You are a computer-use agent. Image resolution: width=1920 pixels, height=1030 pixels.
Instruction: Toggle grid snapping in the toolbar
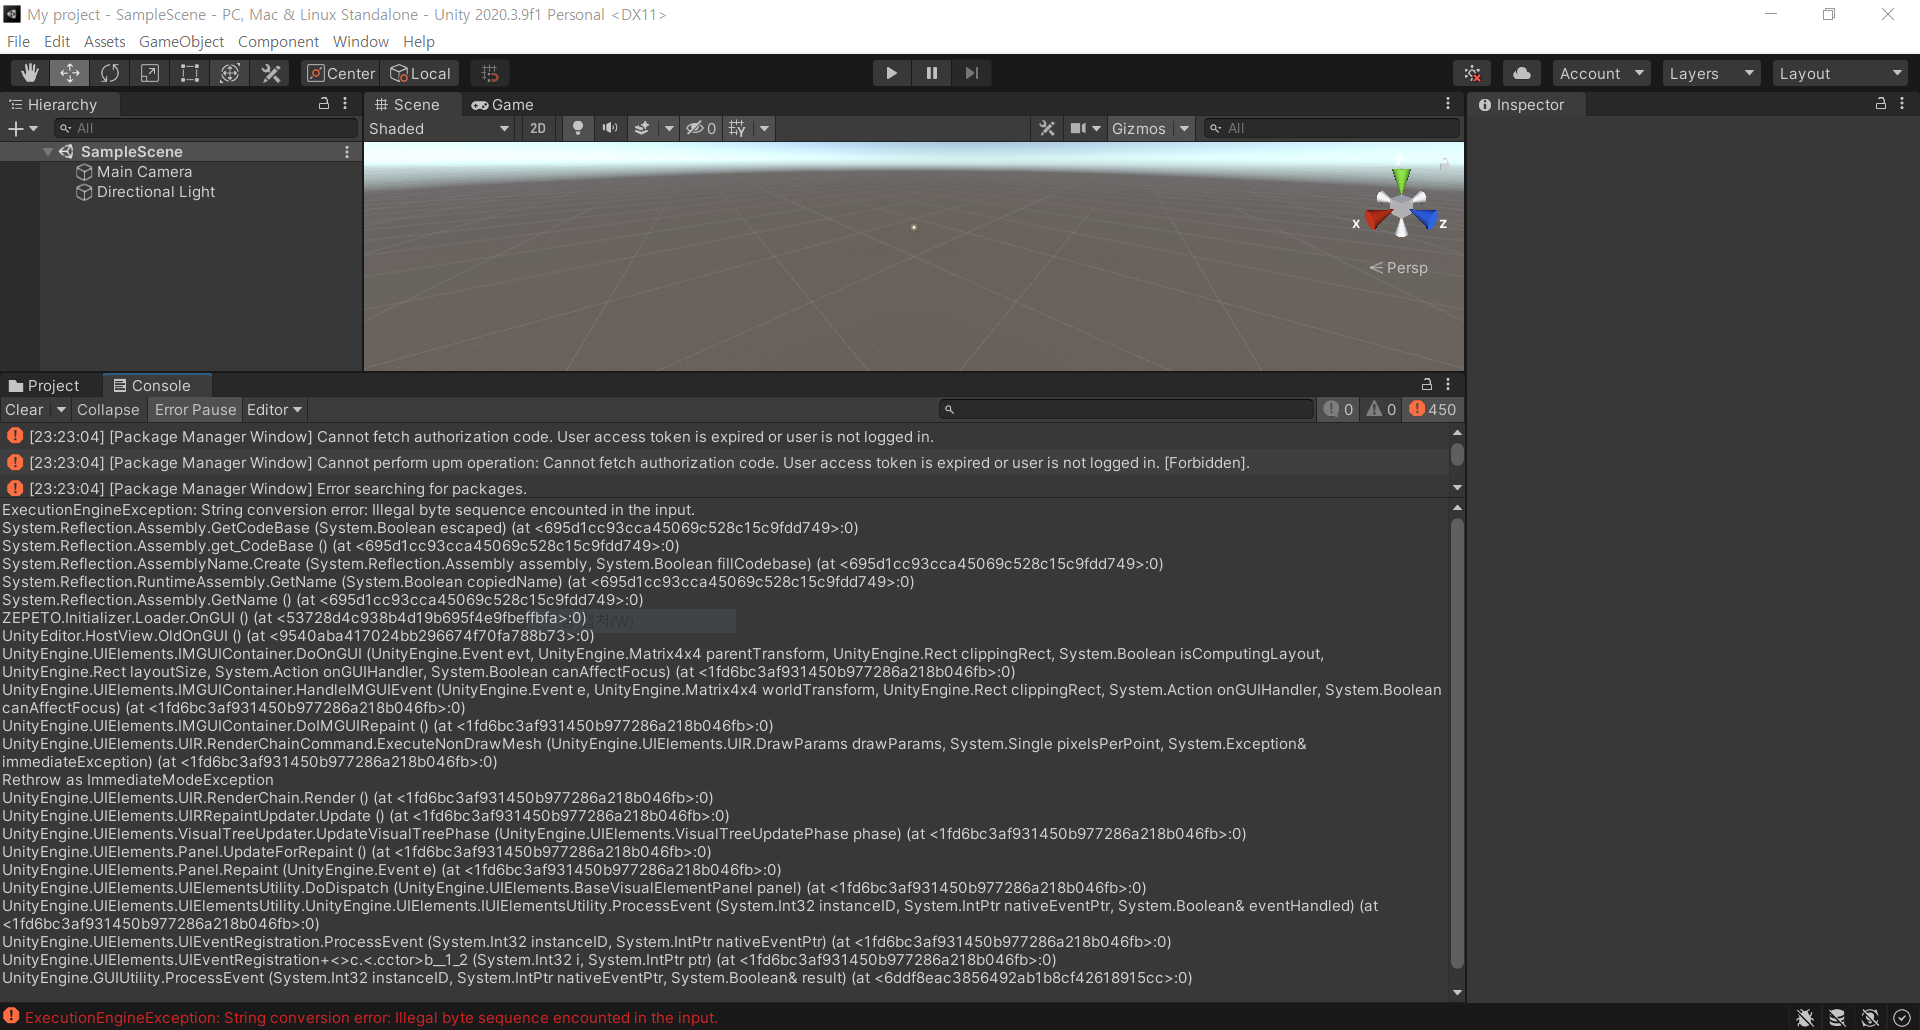click(490, 73)
